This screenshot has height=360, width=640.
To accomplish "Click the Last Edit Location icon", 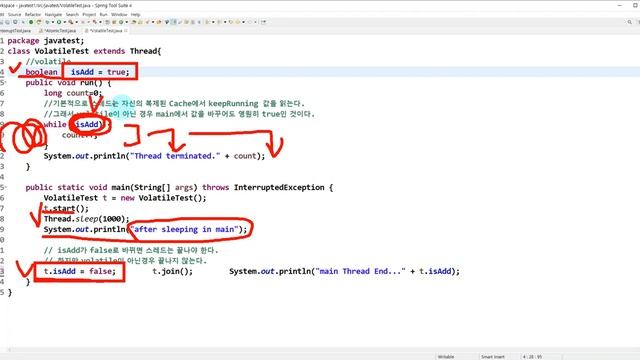I will [x=231, y=22].
